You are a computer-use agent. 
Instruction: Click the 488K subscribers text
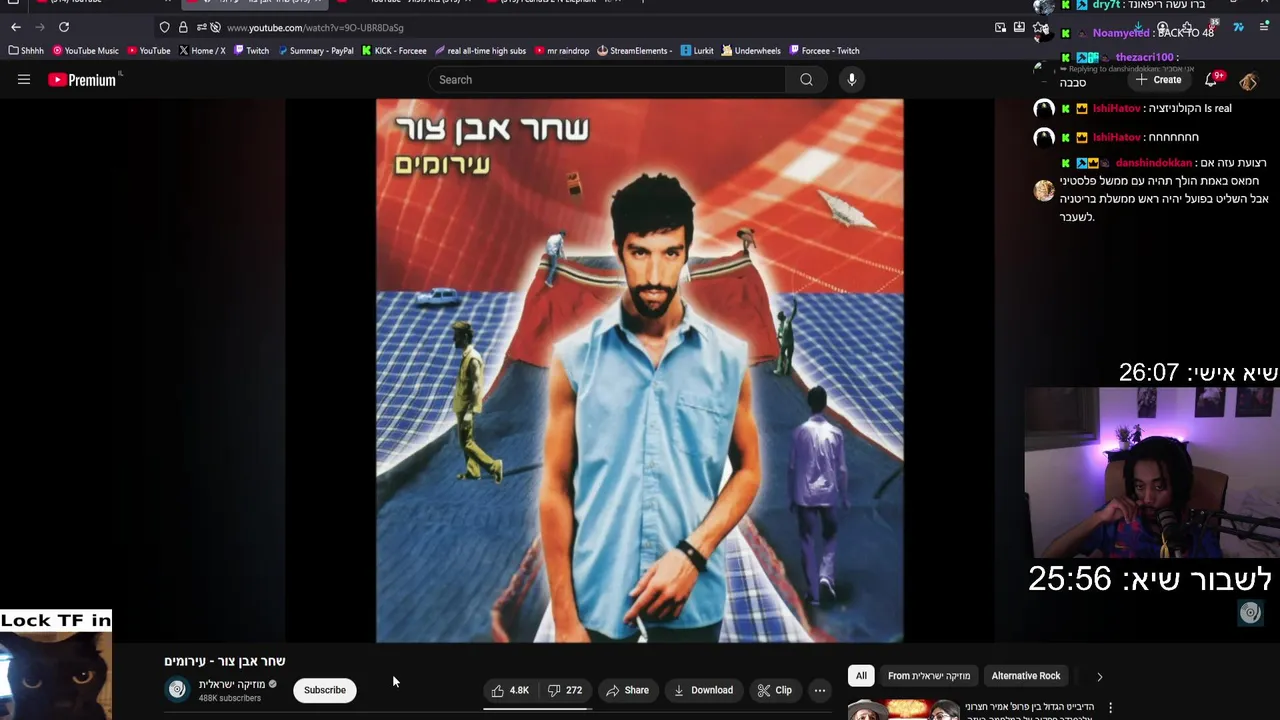click(x=229, y=698)
